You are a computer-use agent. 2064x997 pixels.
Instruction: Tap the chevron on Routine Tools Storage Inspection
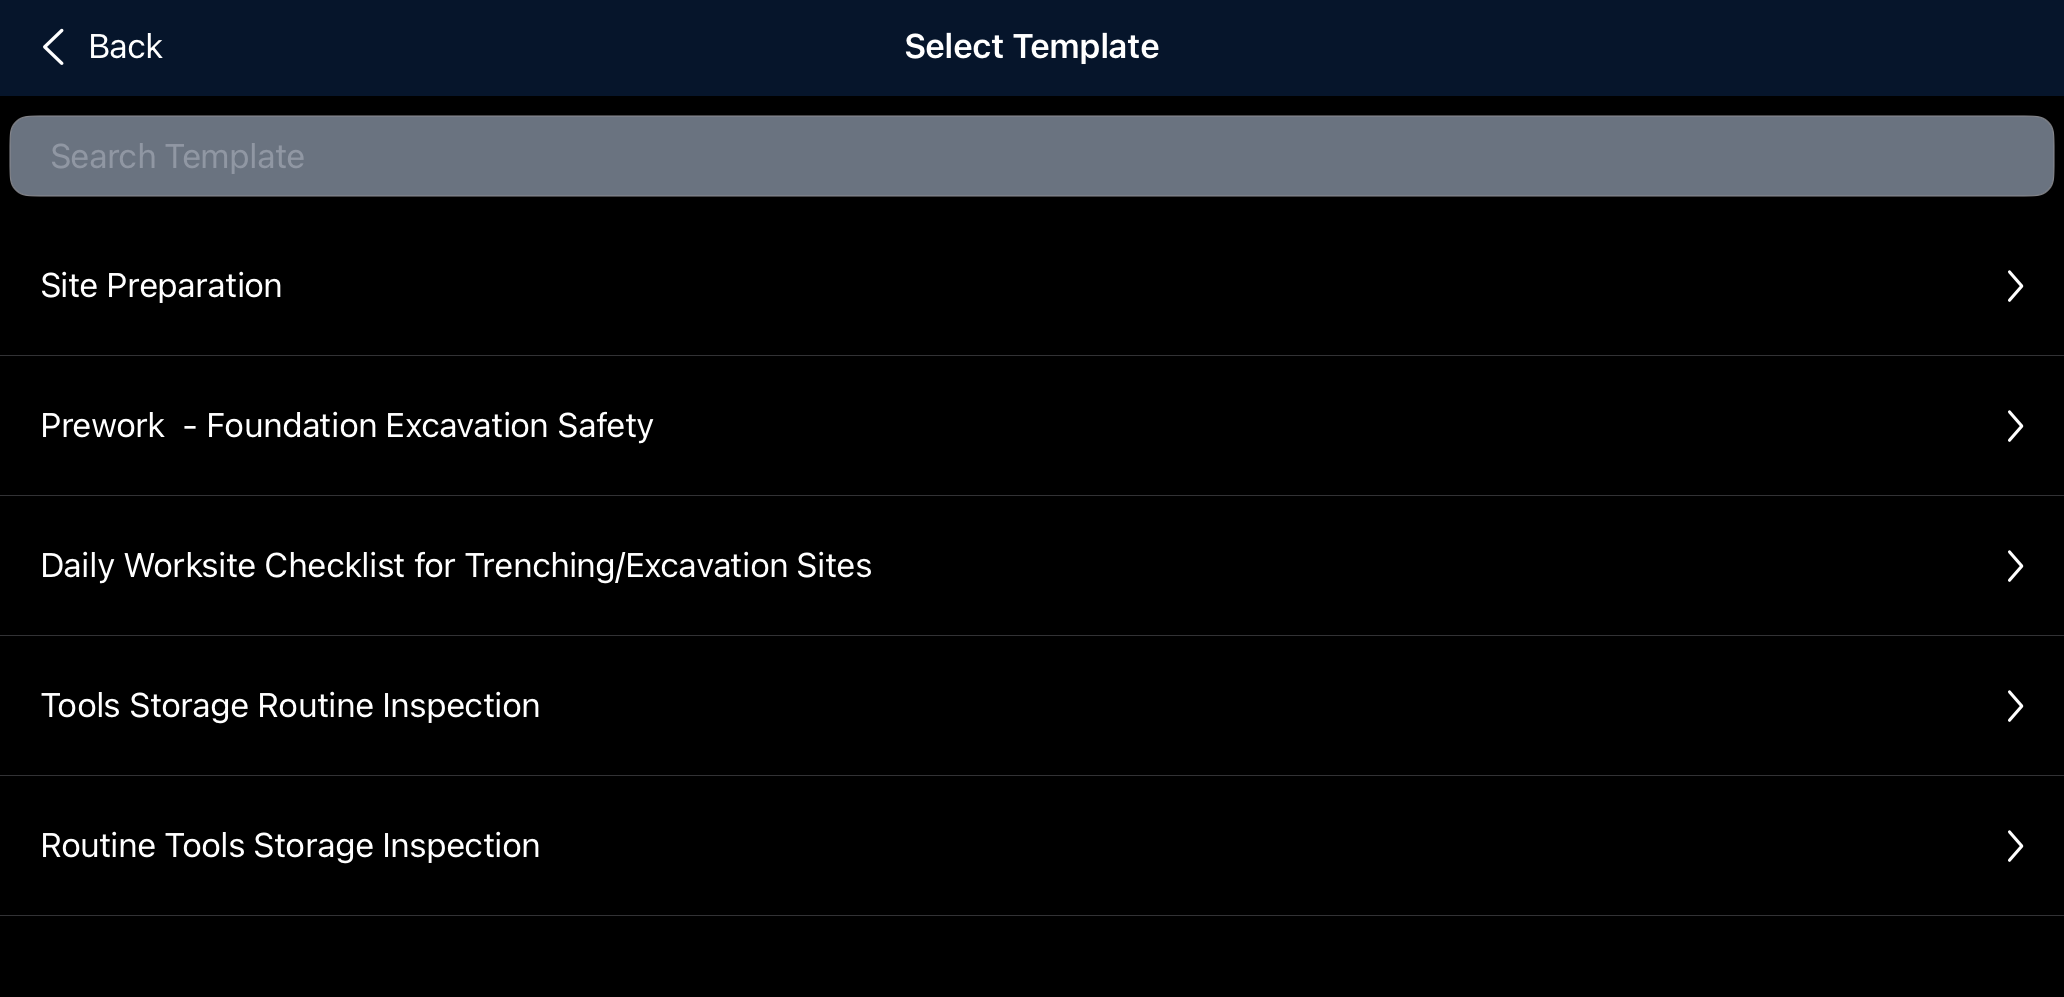[x=2015, y=847]
